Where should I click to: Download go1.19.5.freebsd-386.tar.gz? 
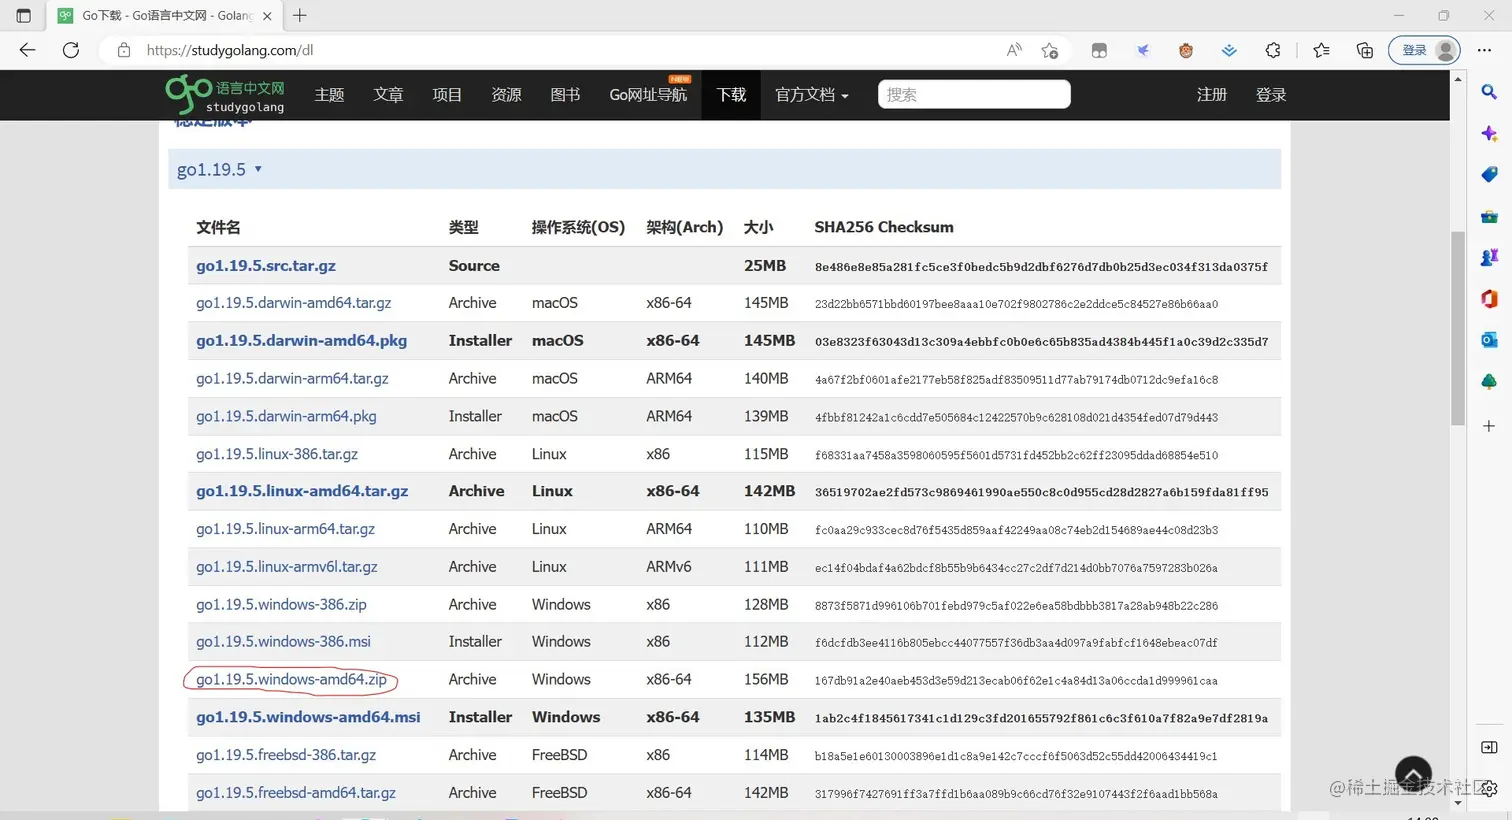(x=286, y=755)
